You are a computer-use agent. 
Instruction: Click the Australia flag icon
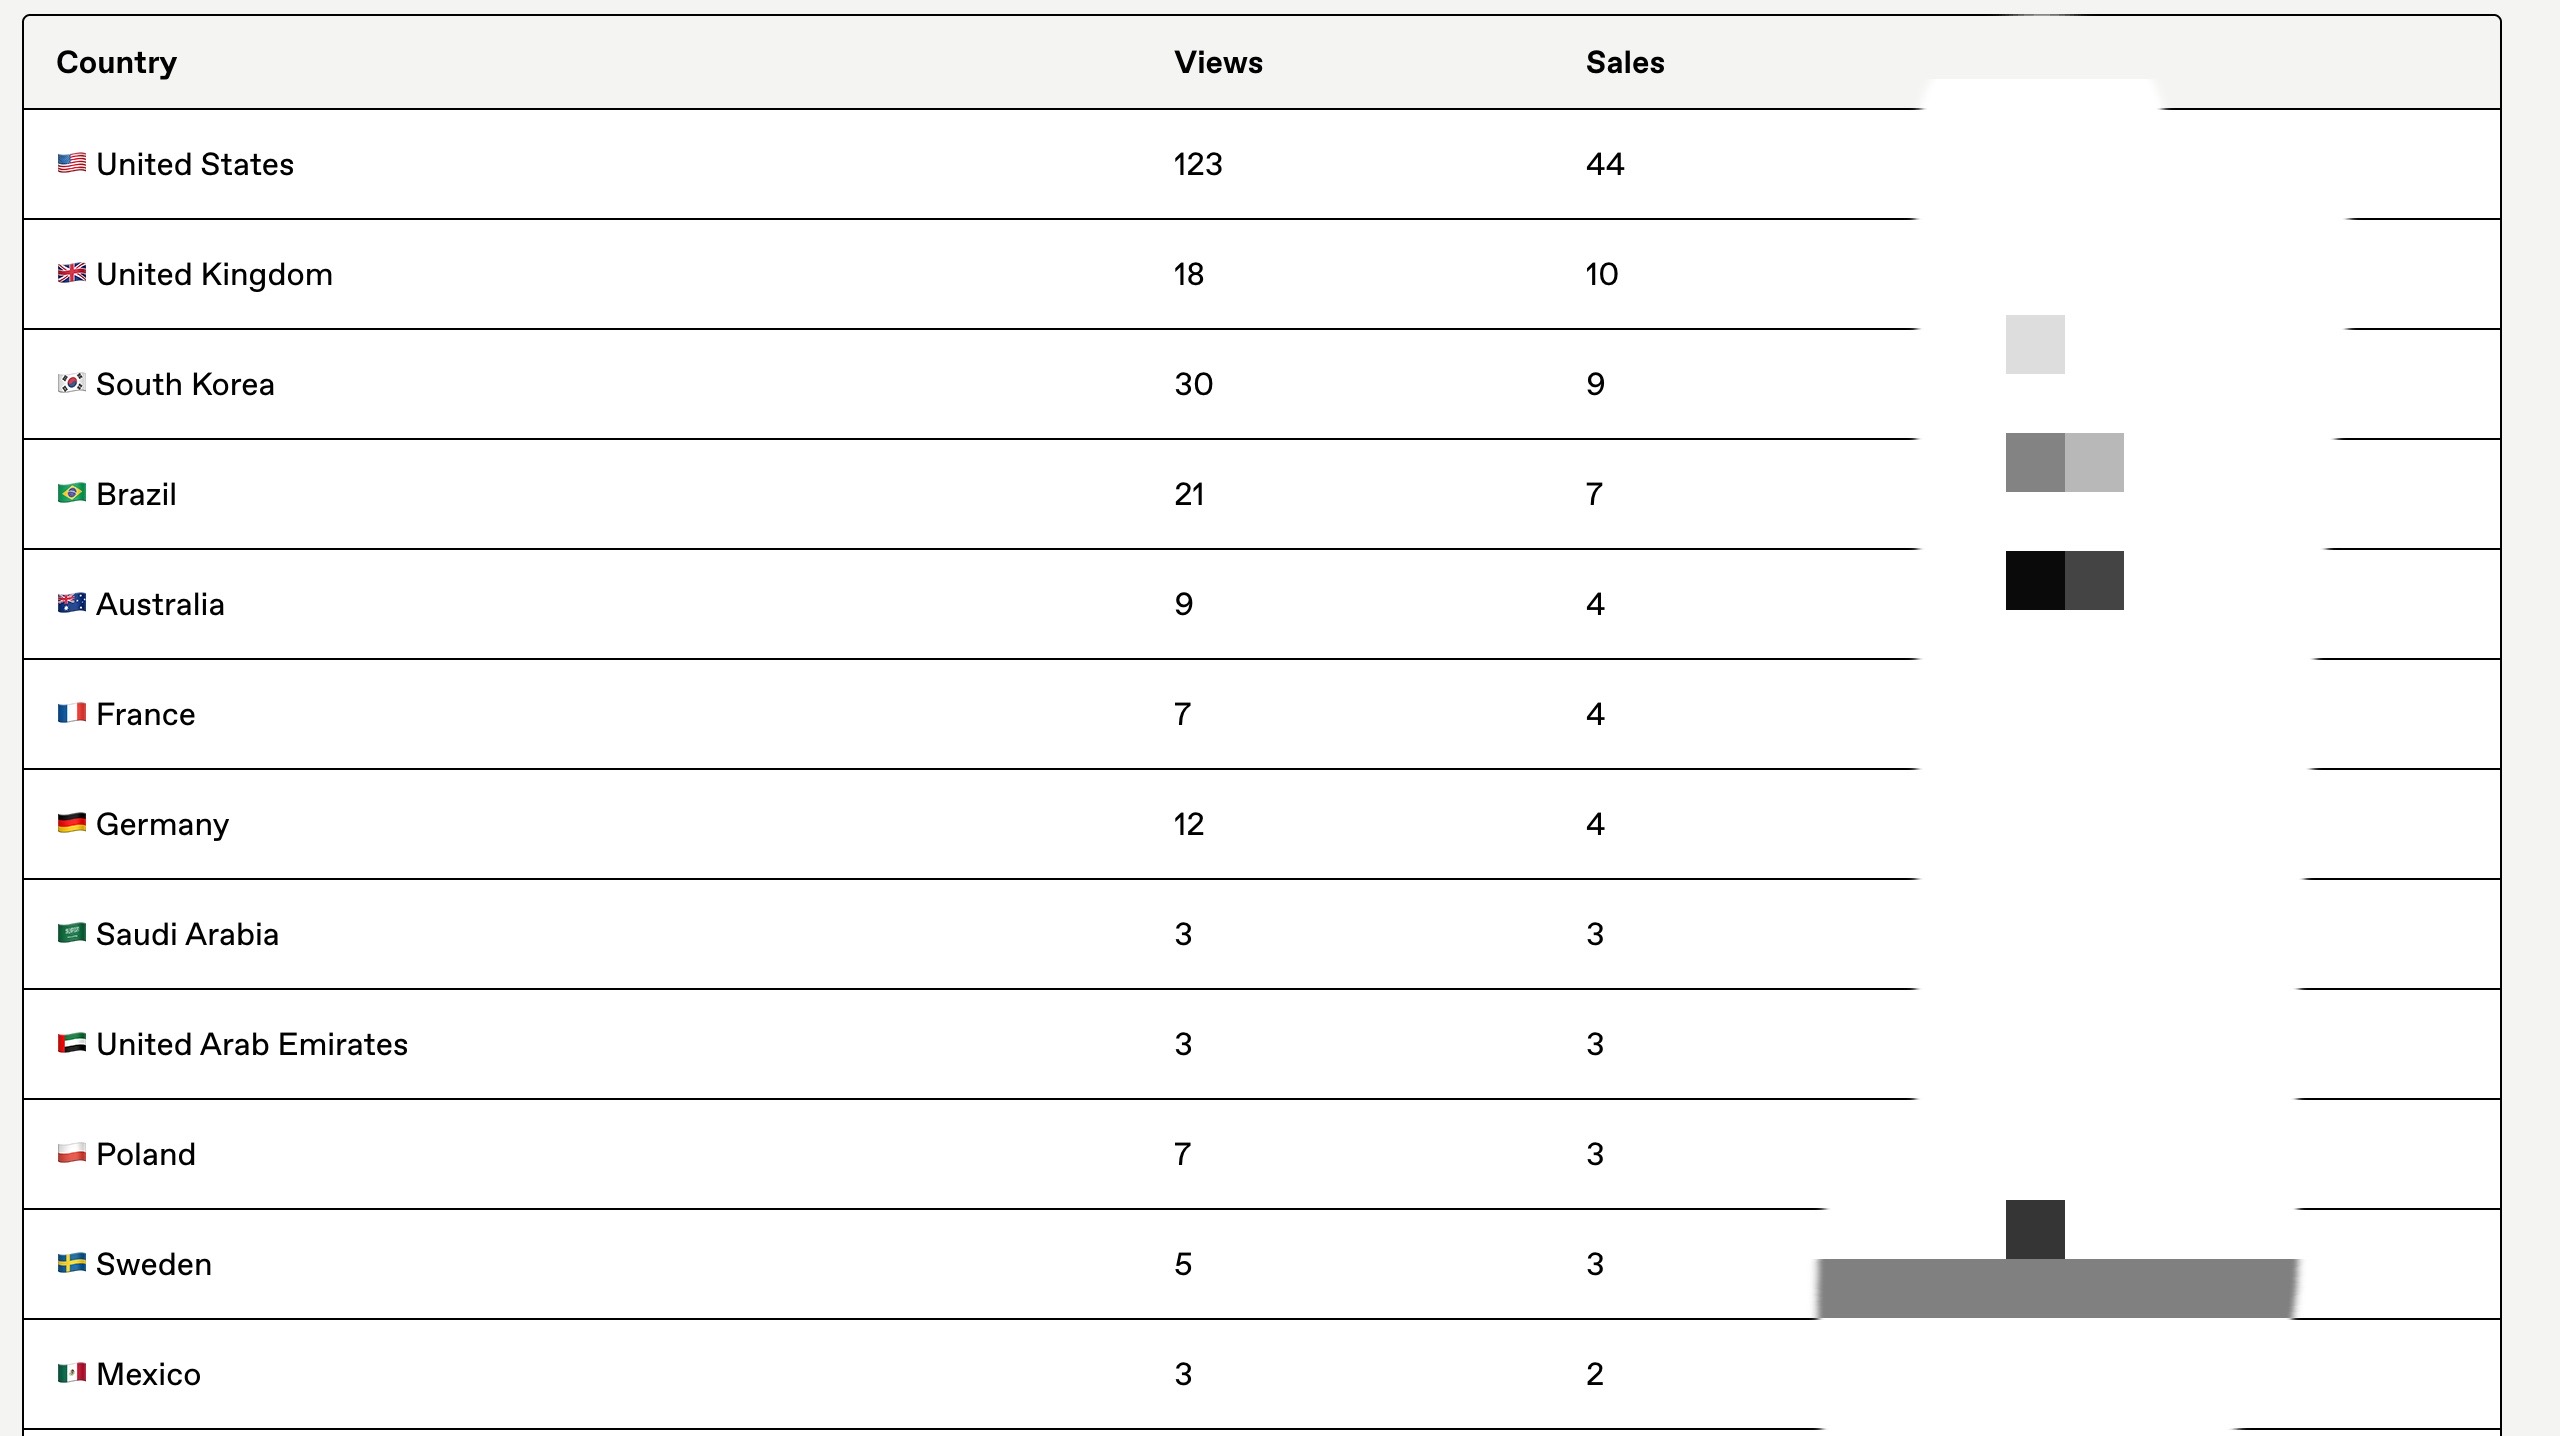[71, 603]
